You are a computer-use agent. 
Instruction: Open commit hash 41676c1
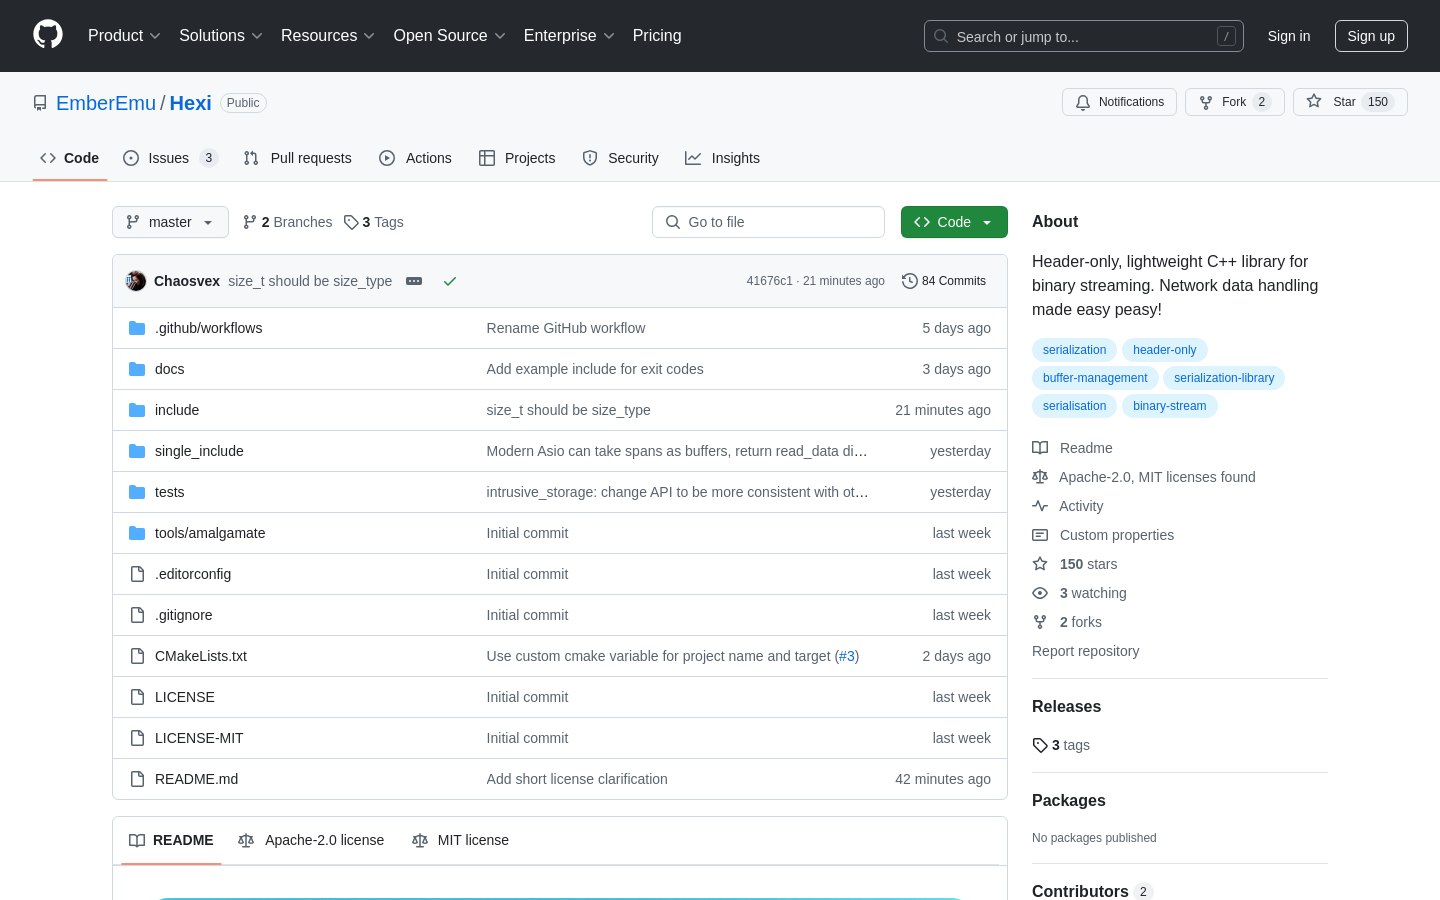click(769, 281)
